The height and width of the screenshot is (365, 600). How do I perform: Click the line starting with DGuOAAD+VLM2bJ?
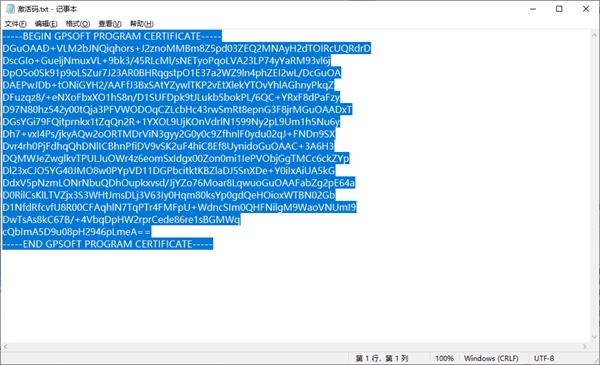coord(186,49)
